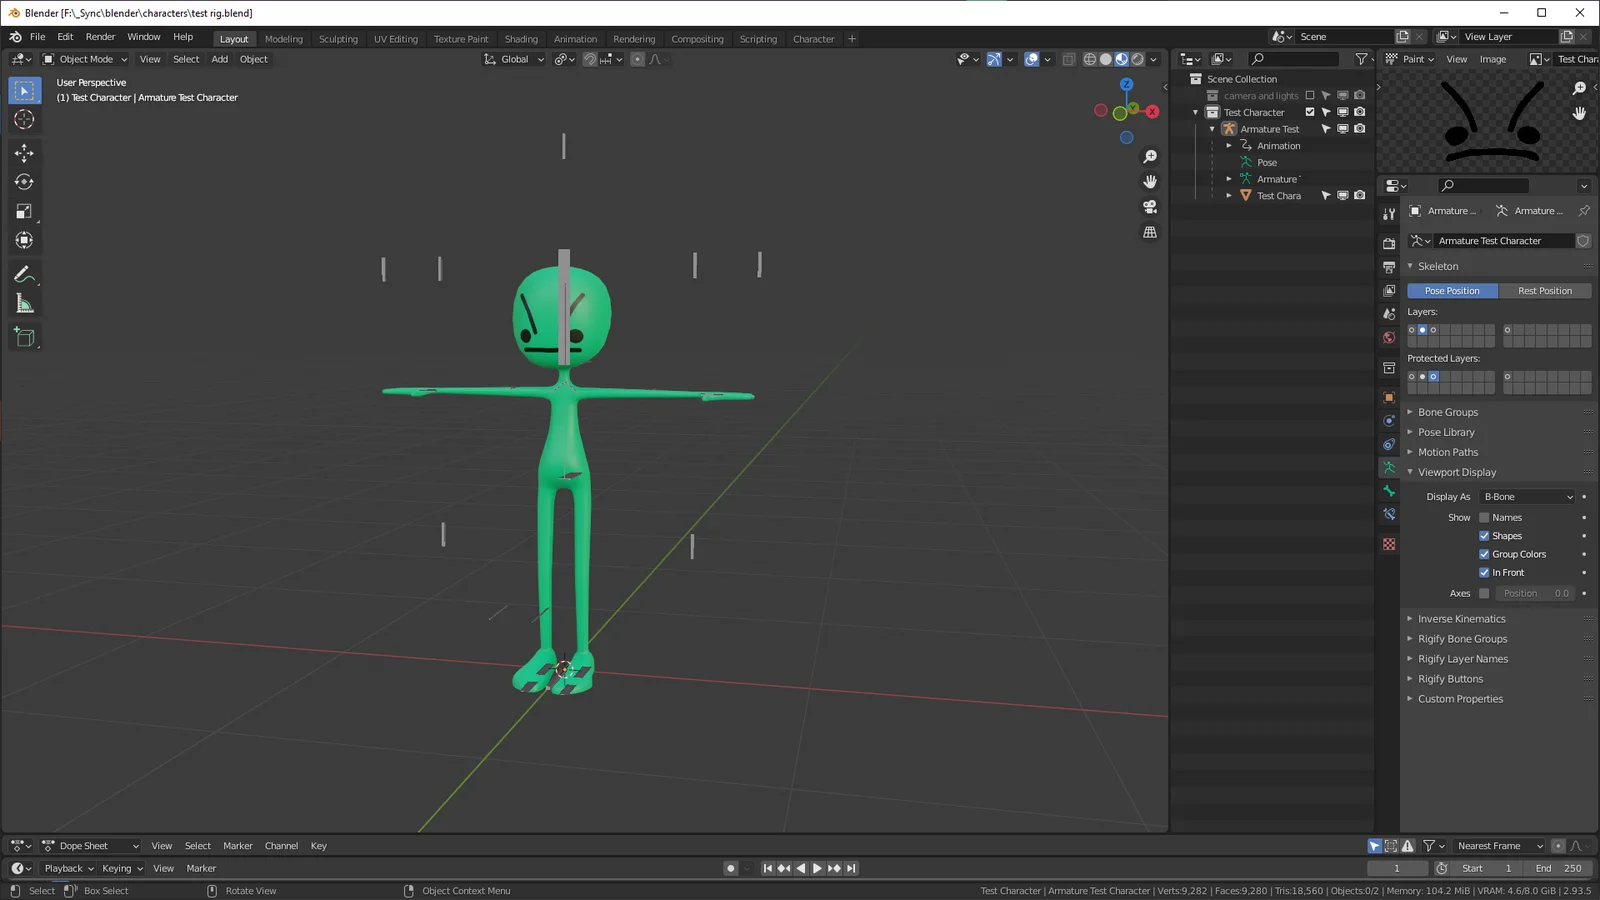The height and width of the screenshot is (900, 1600).
Task: Switch to Rest Position in the Skeleton panel
Action: tap(1546, 290)
